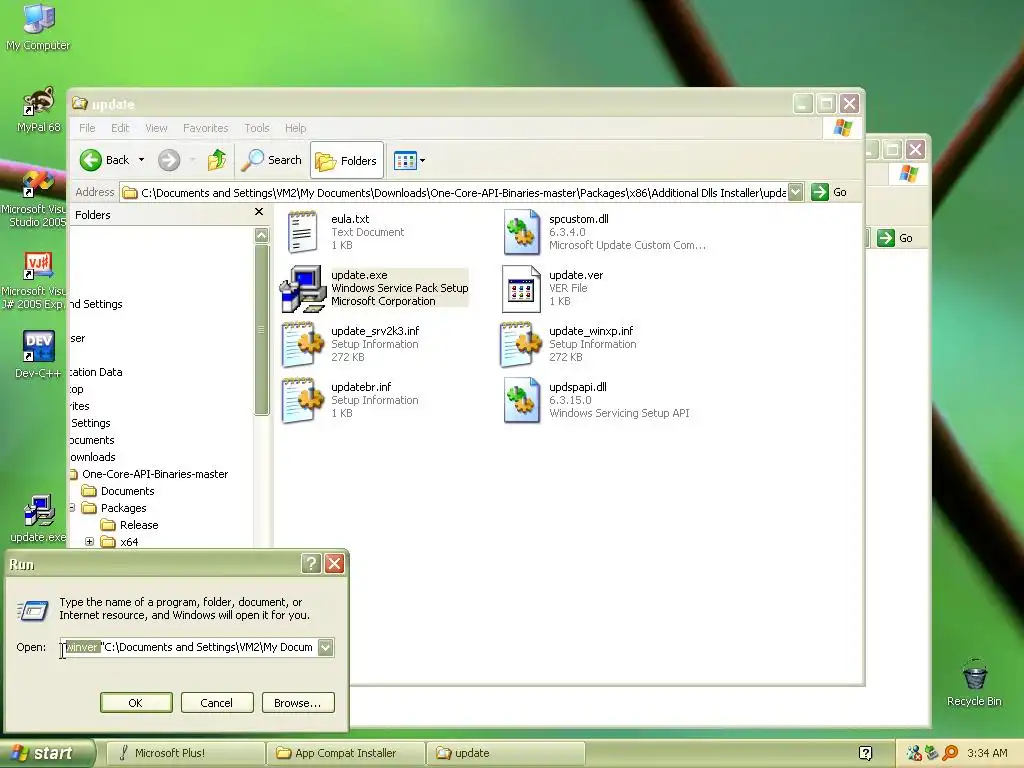The height and width of the screenshot is (768, 1024).
Task: Select the spcustom.dll file icon
Action: [522, 232]
